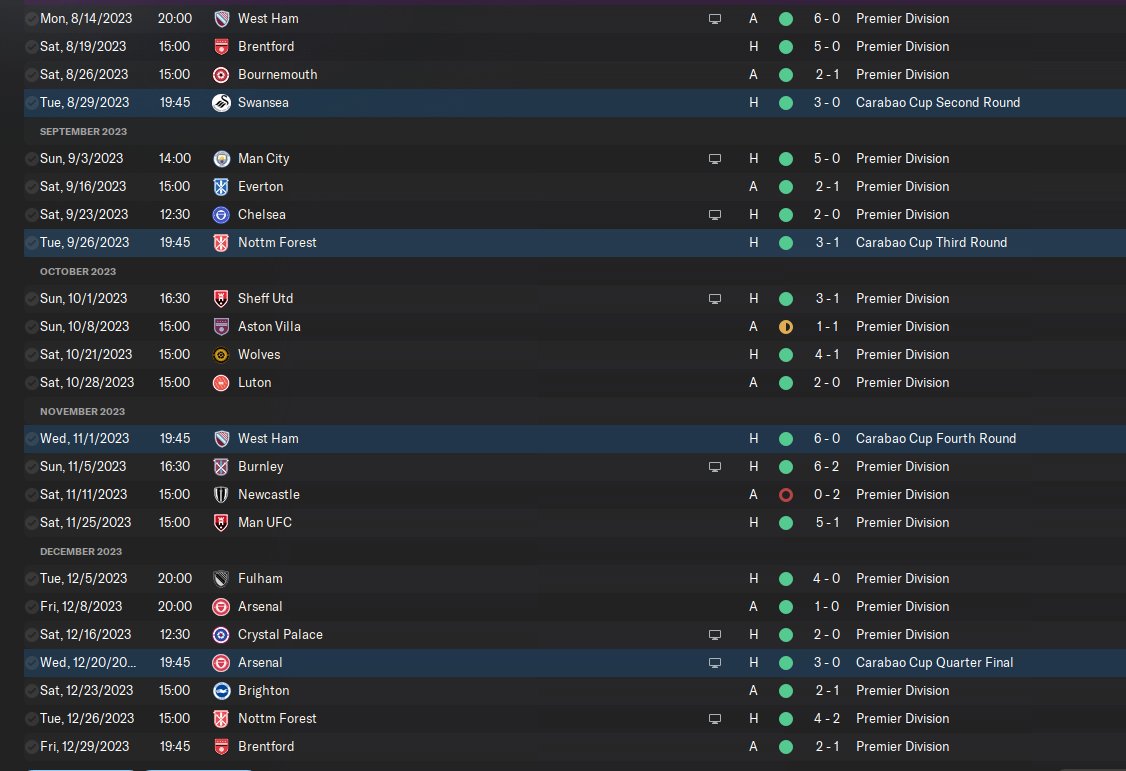Open the 6 - 0 Carabao Cup Fourth Round score

click(827, 439)
